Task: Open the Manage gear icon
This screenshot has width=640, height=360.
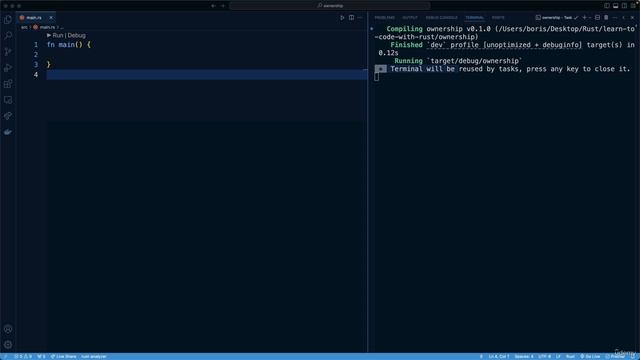Action: click(8, 345)
